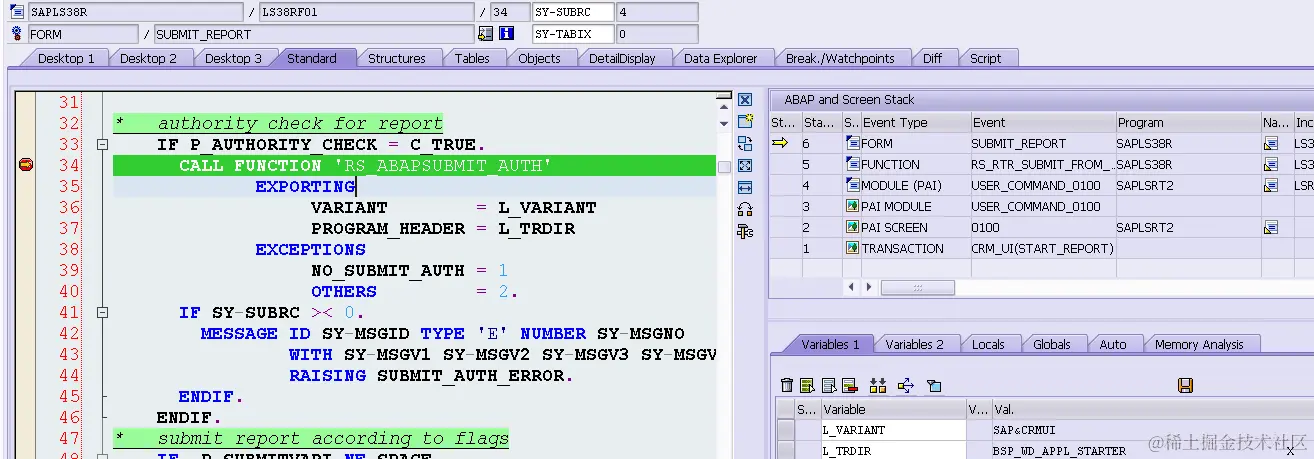Screen dimensions: 1314x459
Task: Switch to the Variables 2 tab
Action: pyautogui.click(x=914, y=344)
